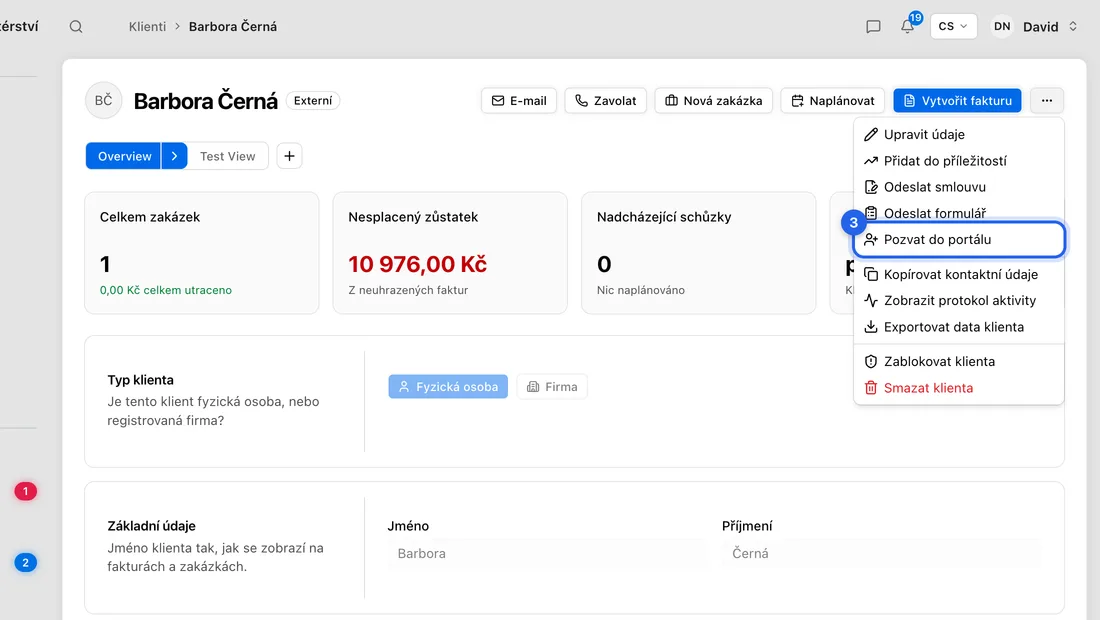Click the Celkem zakázek card title

pos(149,217)
